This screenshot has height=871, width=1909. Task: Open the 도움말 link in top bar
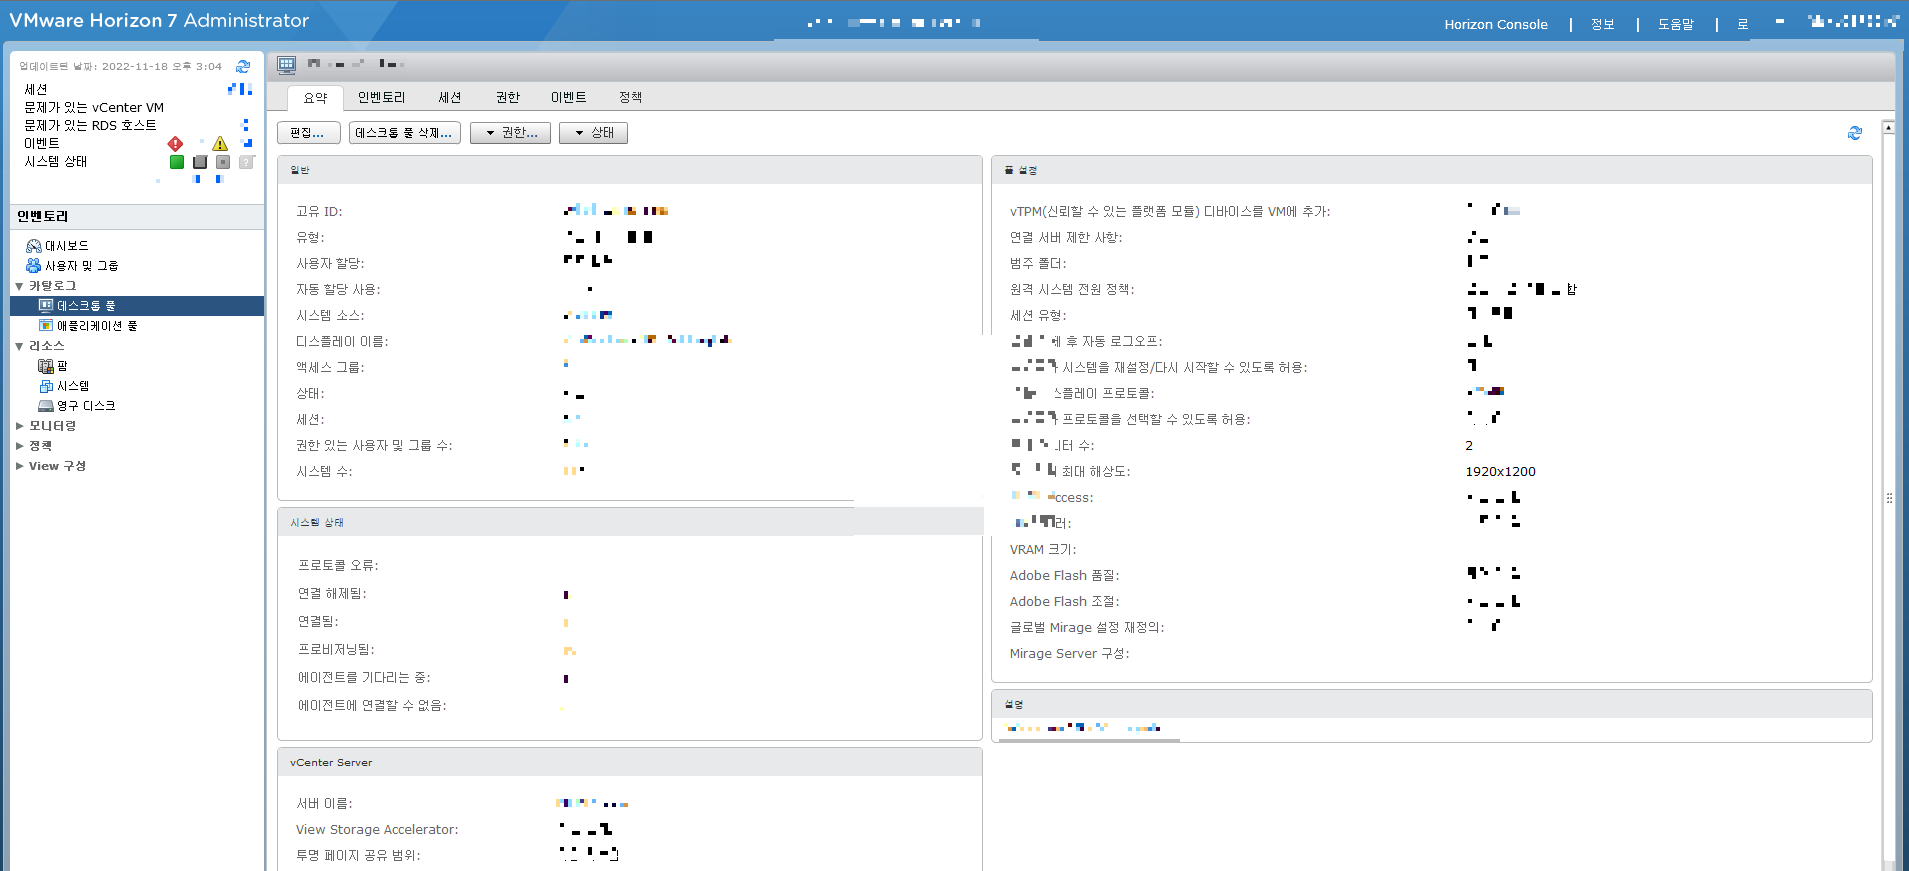click(x=1676, y=24)
